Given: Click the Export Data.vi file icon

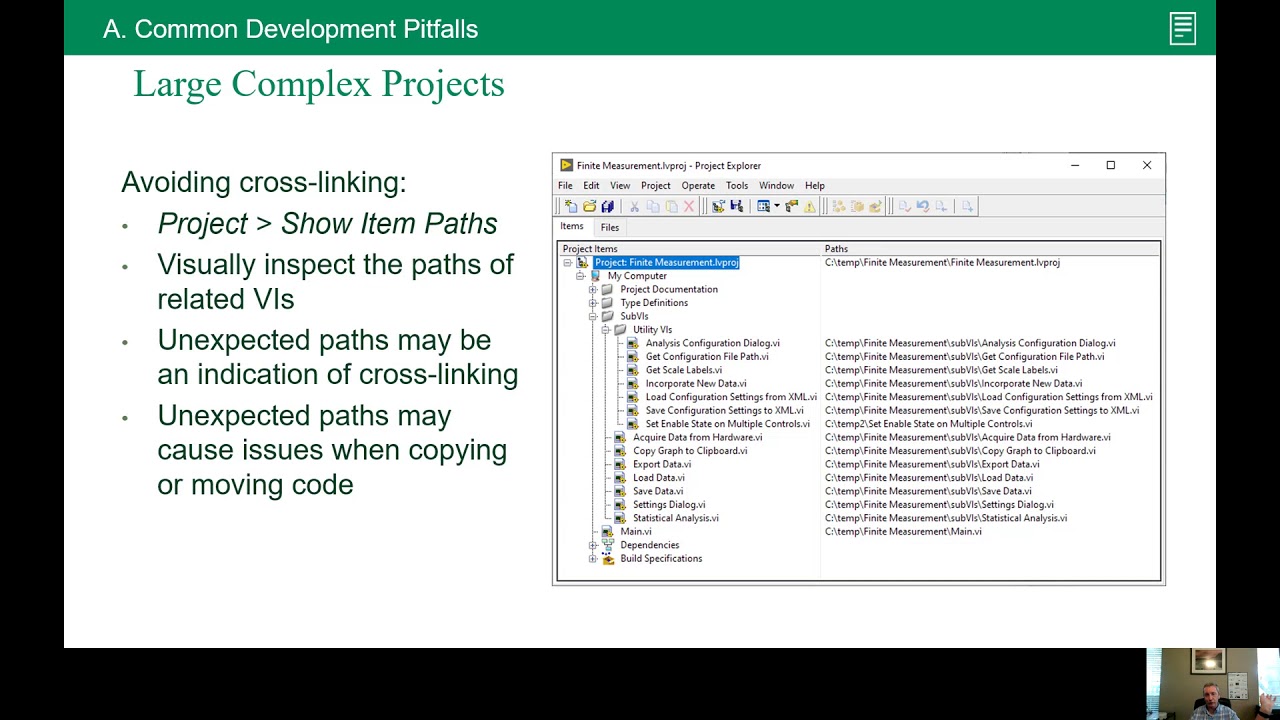Looking at the screenshot, I should [620, 464].
